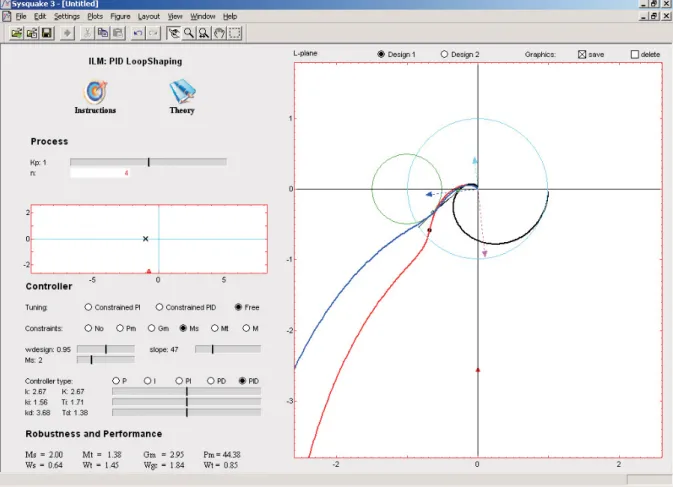Open the Window menu
673x487 pixels.
pyautogui.click(x=203, y=16)
